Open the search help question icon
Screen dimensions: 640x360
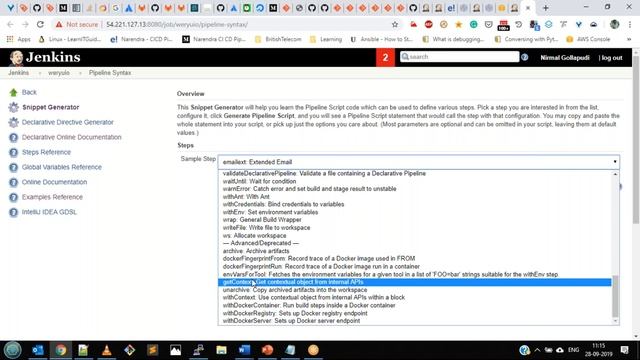coord(524,57)
